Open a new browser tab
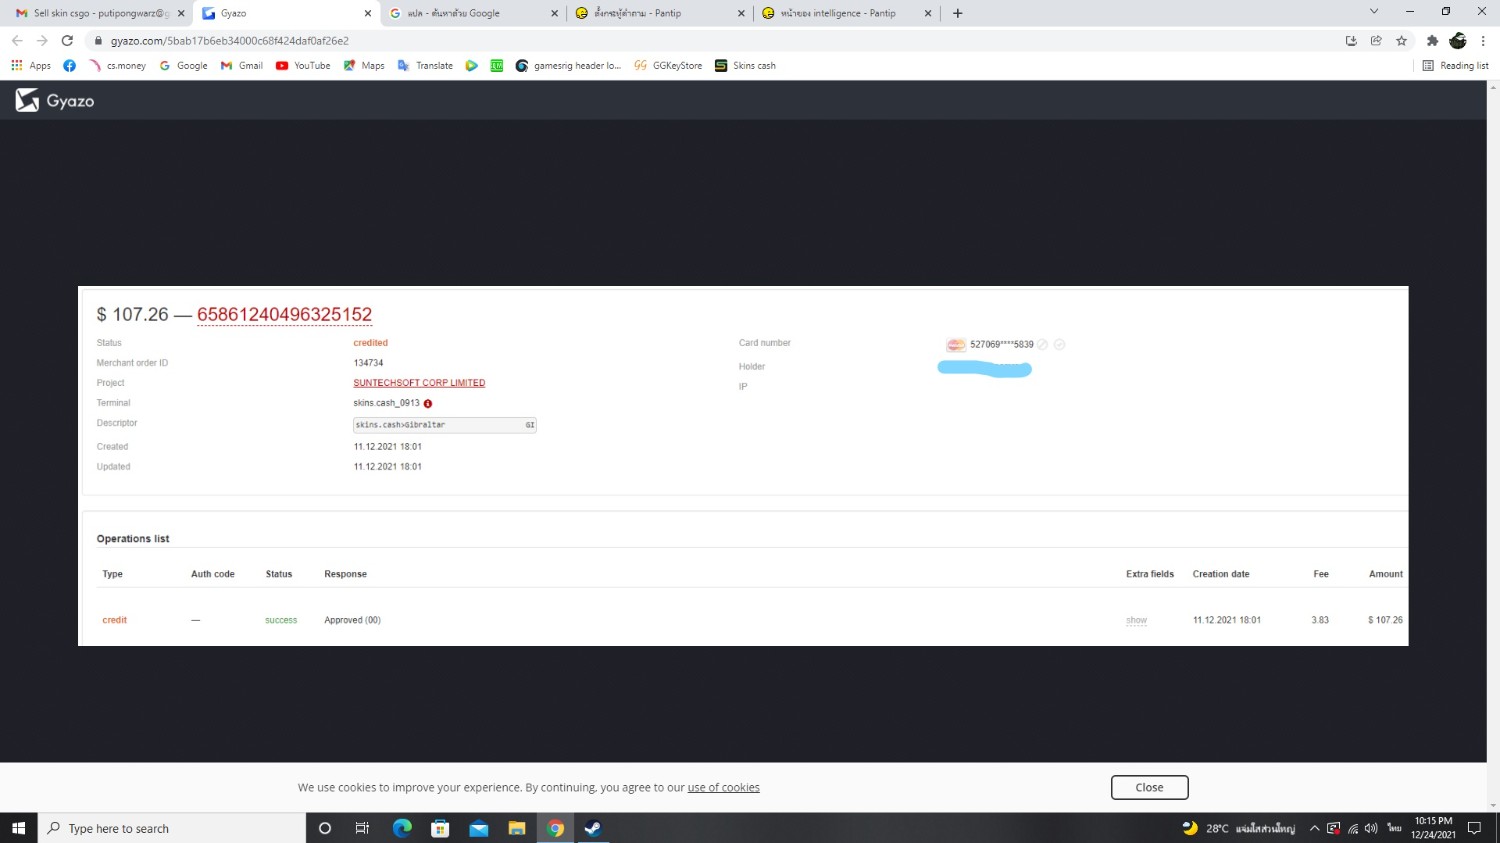Viewport: 1500px width, 843px height. click(958, 13)
